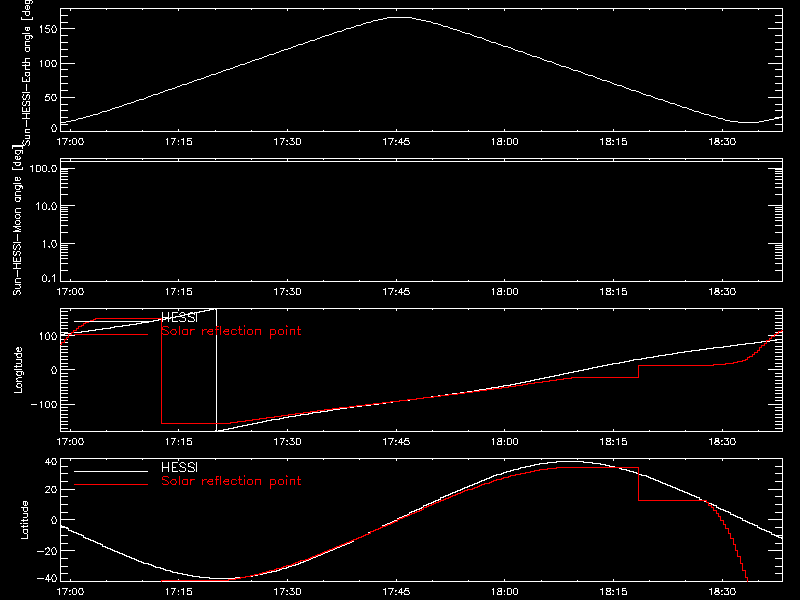Click 17:00 time label under Longitude plot

(70, 442)
